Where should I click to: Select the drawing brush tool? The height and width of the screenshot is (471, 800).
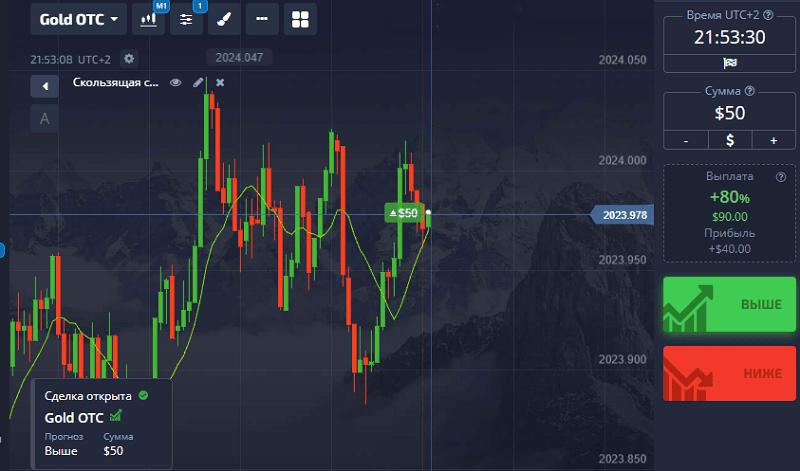tap(224, 19)
